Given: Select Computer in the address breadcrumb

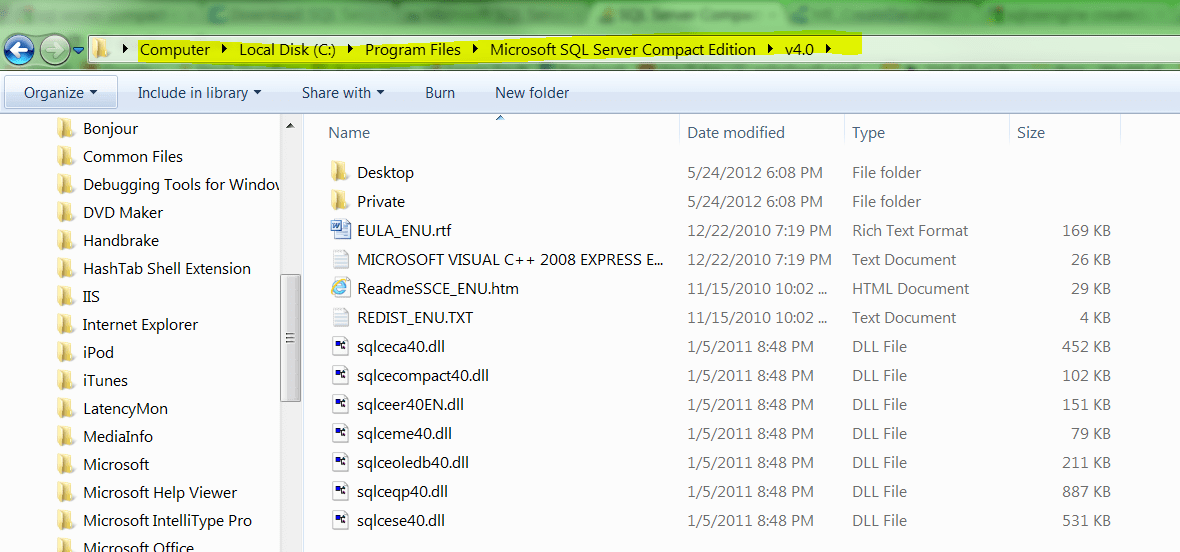Looking at the screenshot, I should 175,50.
